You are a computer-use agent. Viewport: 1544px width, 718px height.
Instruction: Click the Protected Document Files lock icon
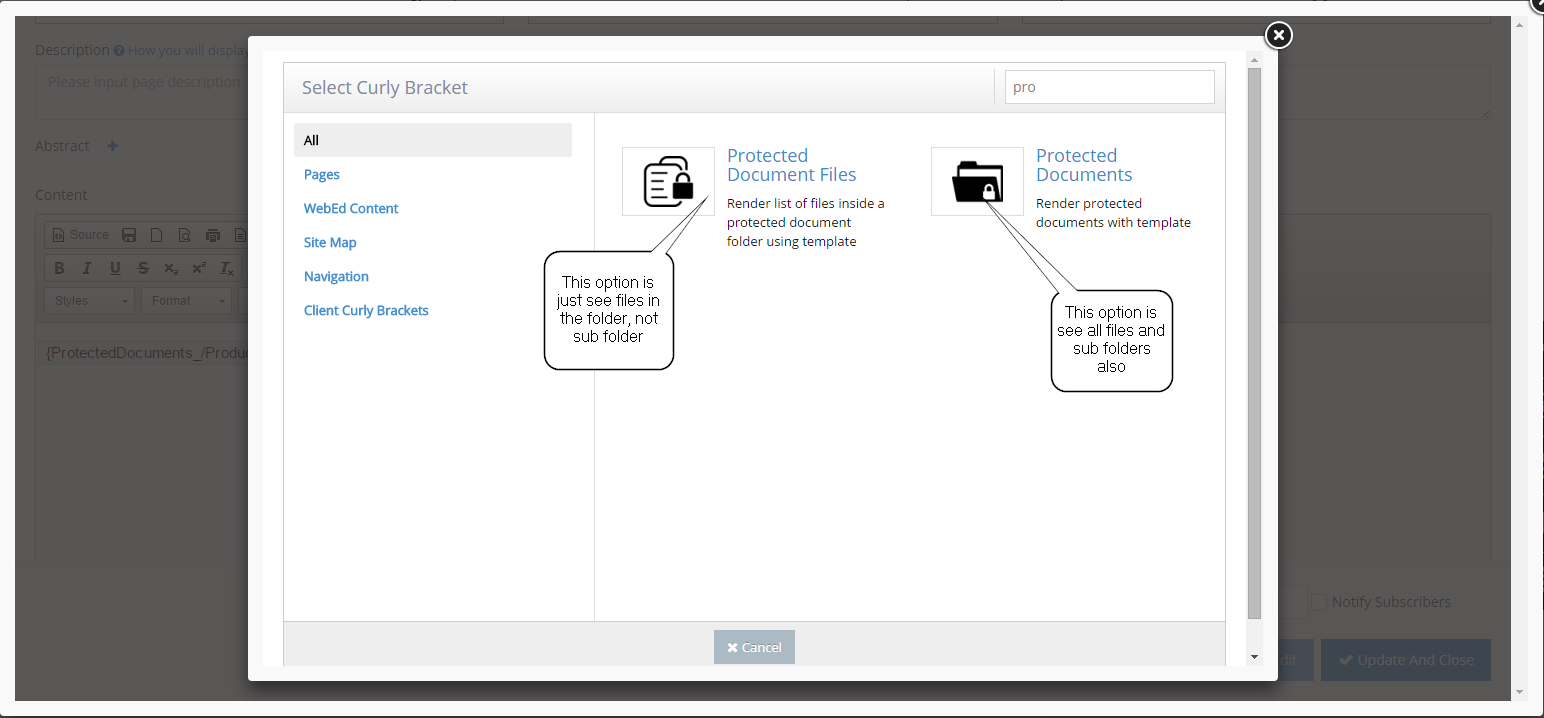[x=668, y=181]
